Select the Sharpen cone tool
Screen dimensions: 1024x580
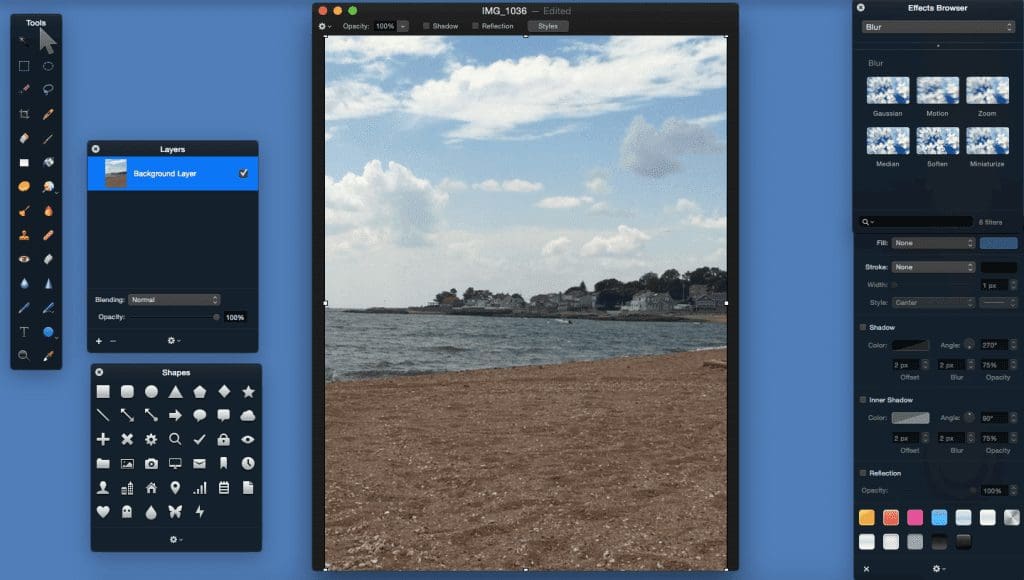pos(48,283)
